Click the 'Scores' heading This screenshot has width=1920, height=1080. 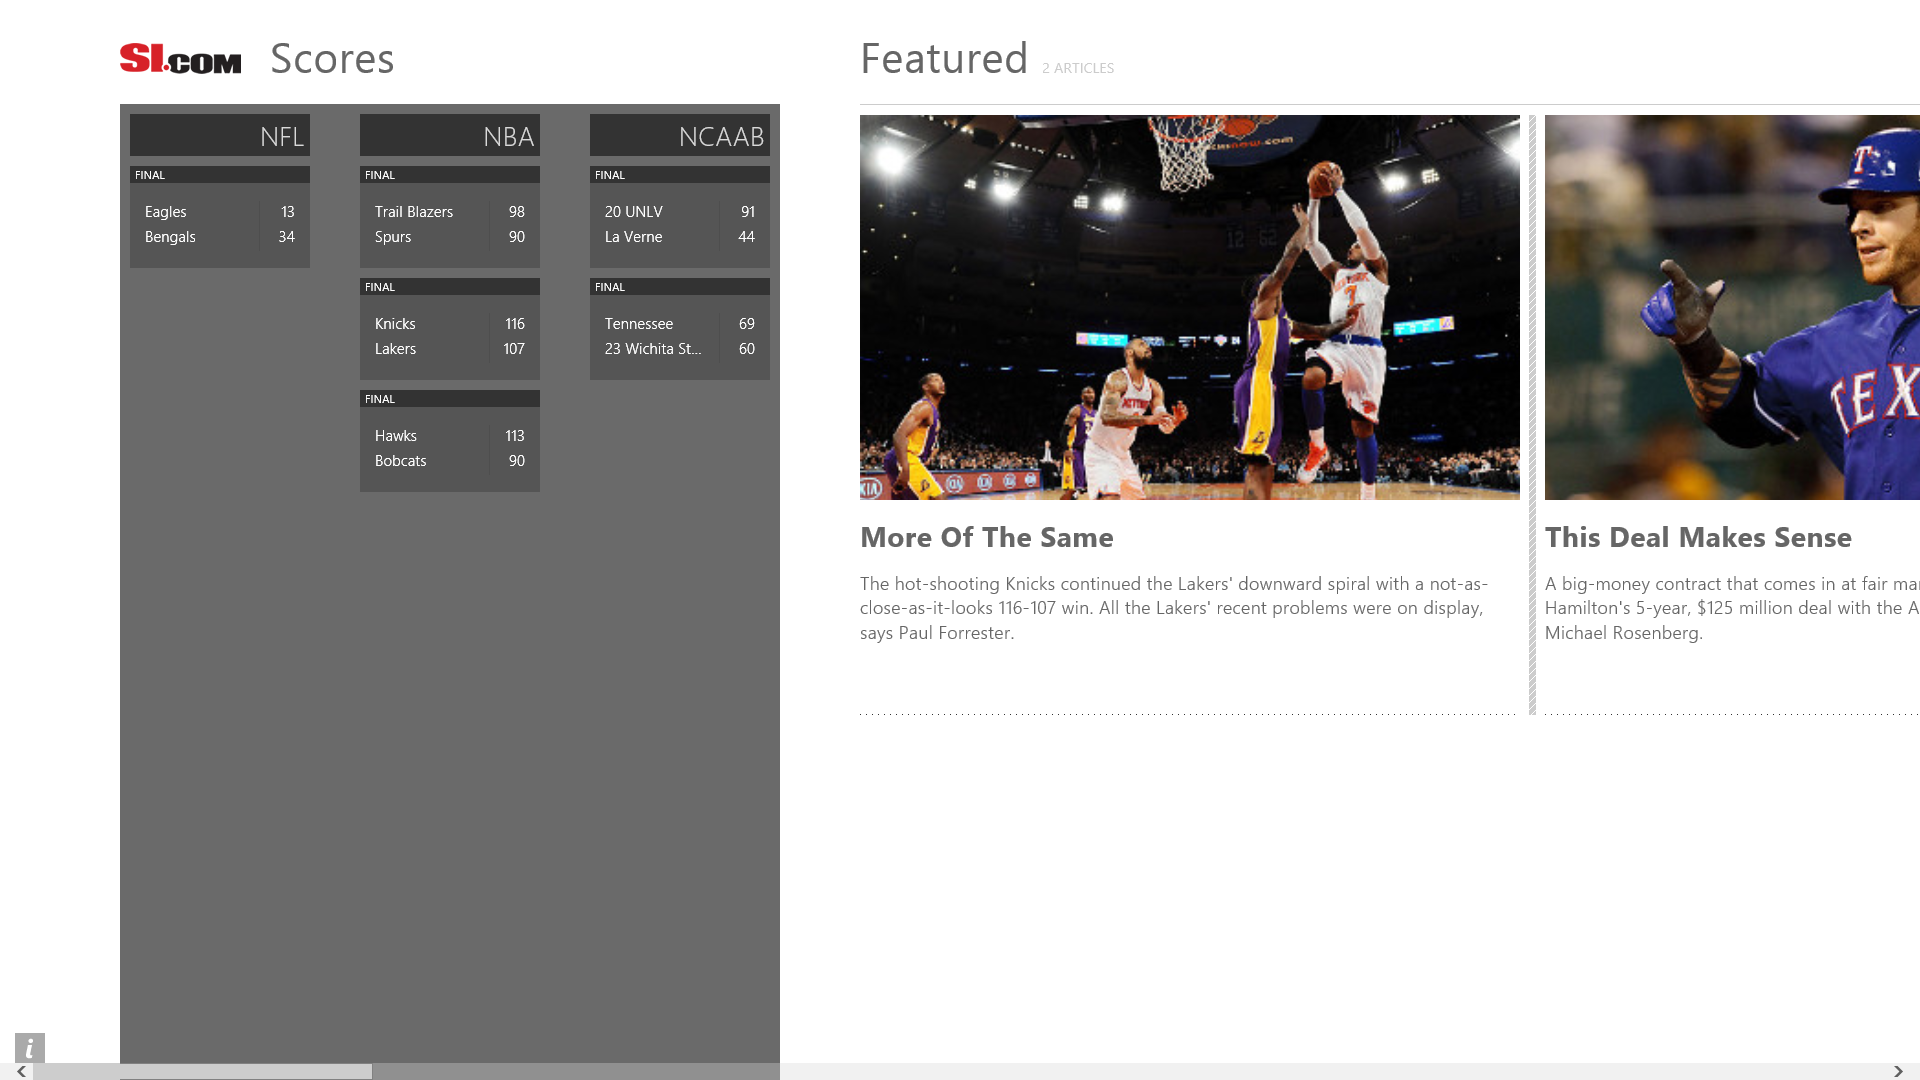(x=331, y=58)
